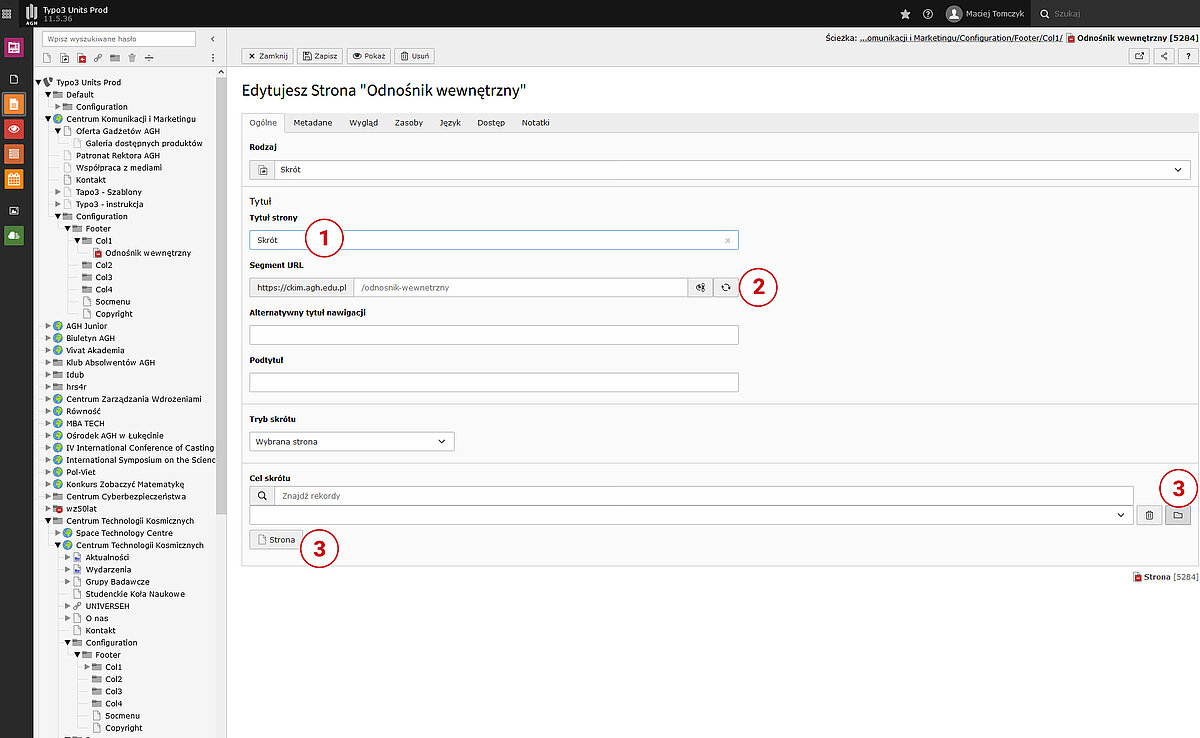1200x738 pixels.
Task: Toggle manual editing of the URL segment
Action: point(701,287)
